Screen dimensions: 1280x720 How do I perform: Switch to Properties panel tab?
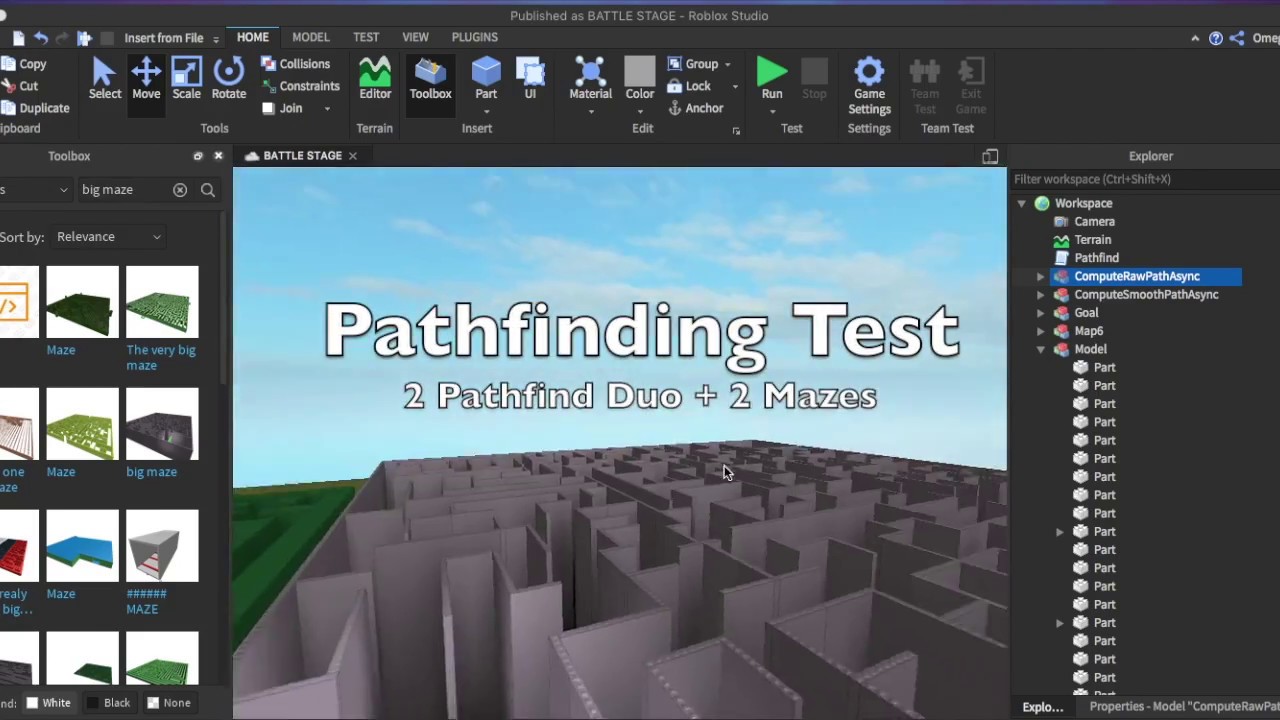(1183, 707)
